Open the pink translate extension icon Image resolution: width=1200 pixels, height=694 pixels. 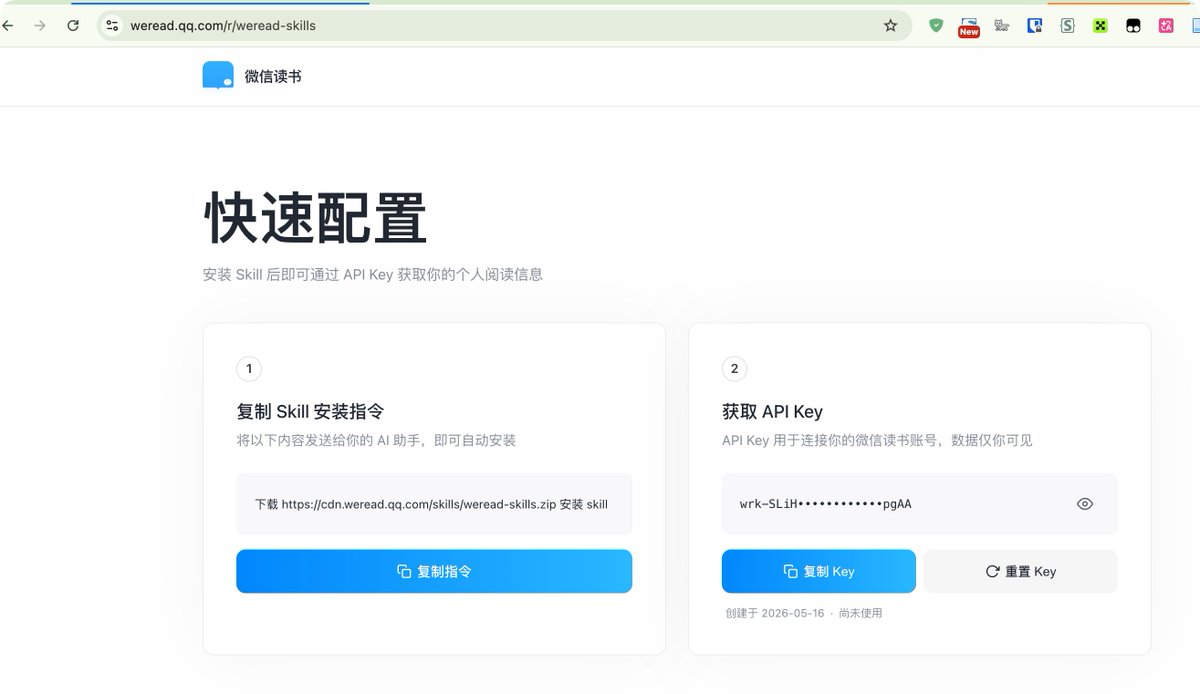pos(1166,26)
